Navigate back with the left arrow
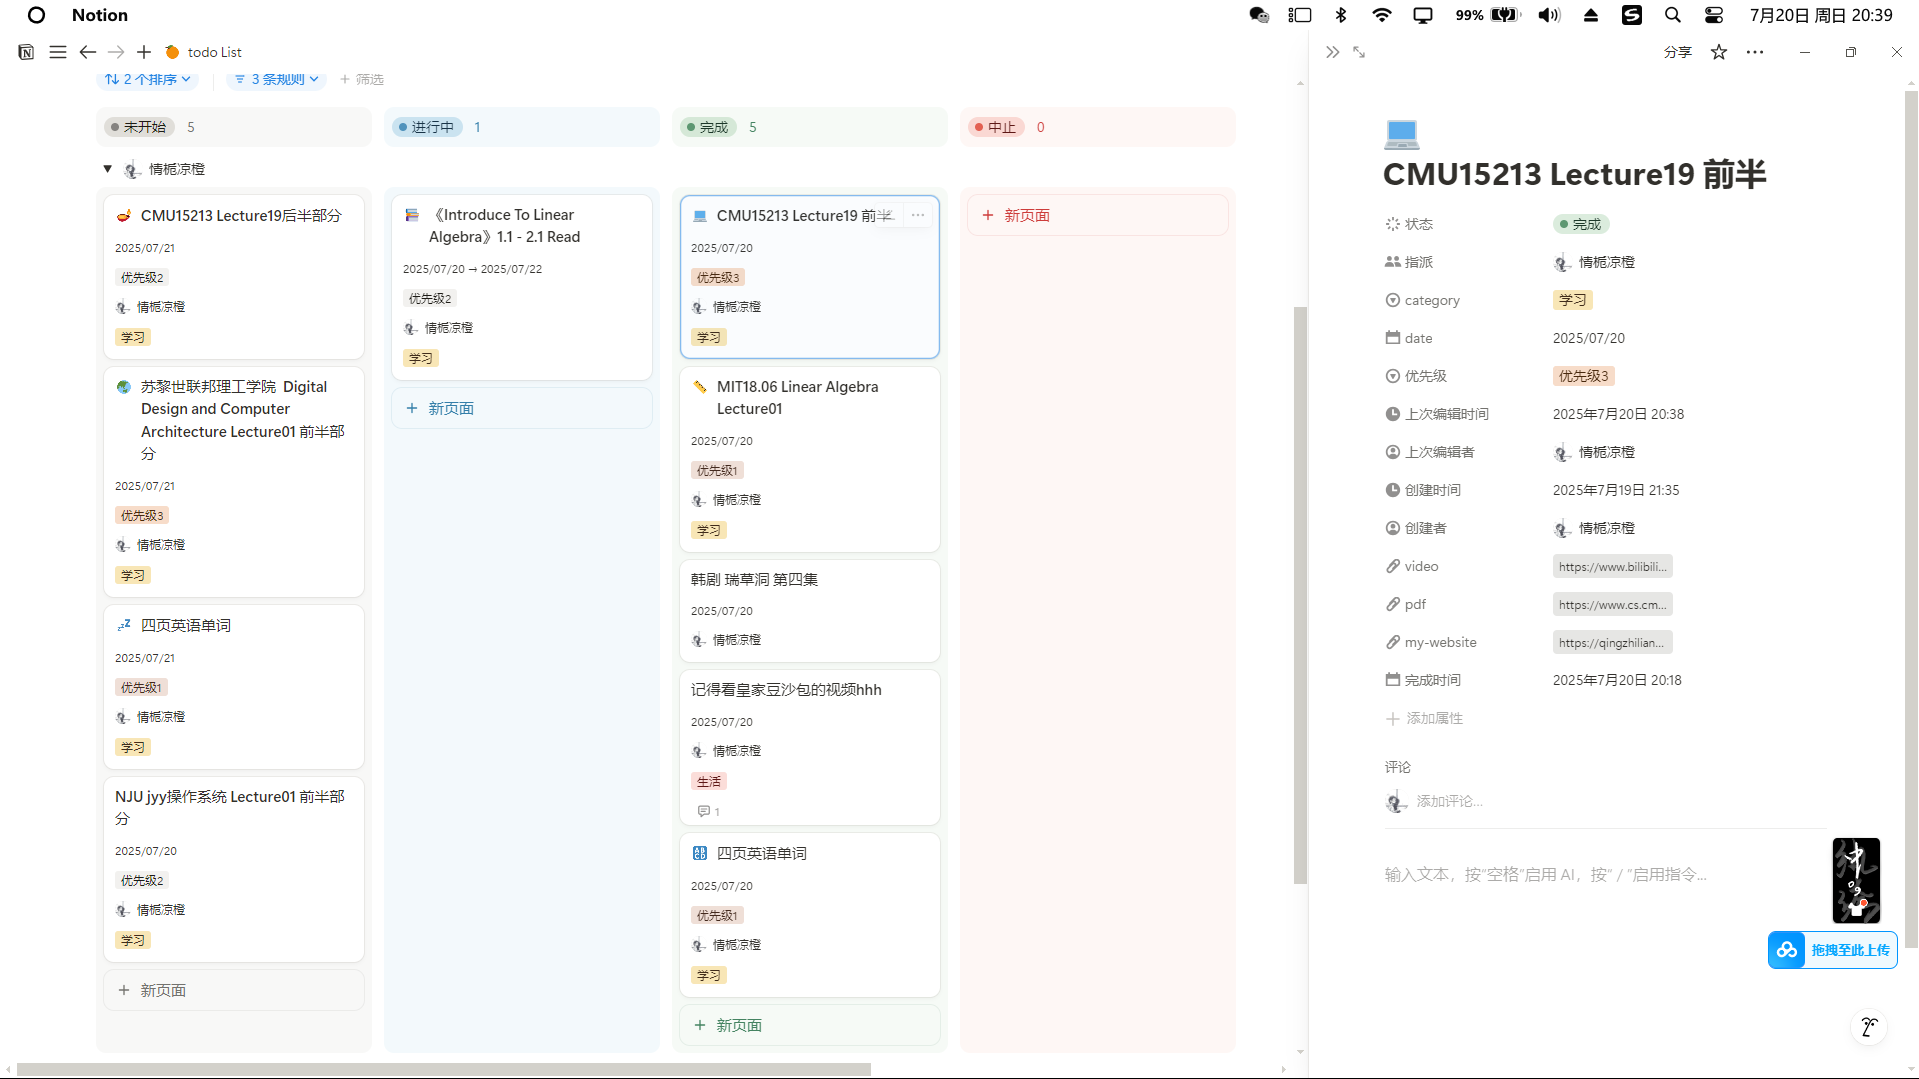The height and width of the screenshot is (1079, 1919). 88,52
